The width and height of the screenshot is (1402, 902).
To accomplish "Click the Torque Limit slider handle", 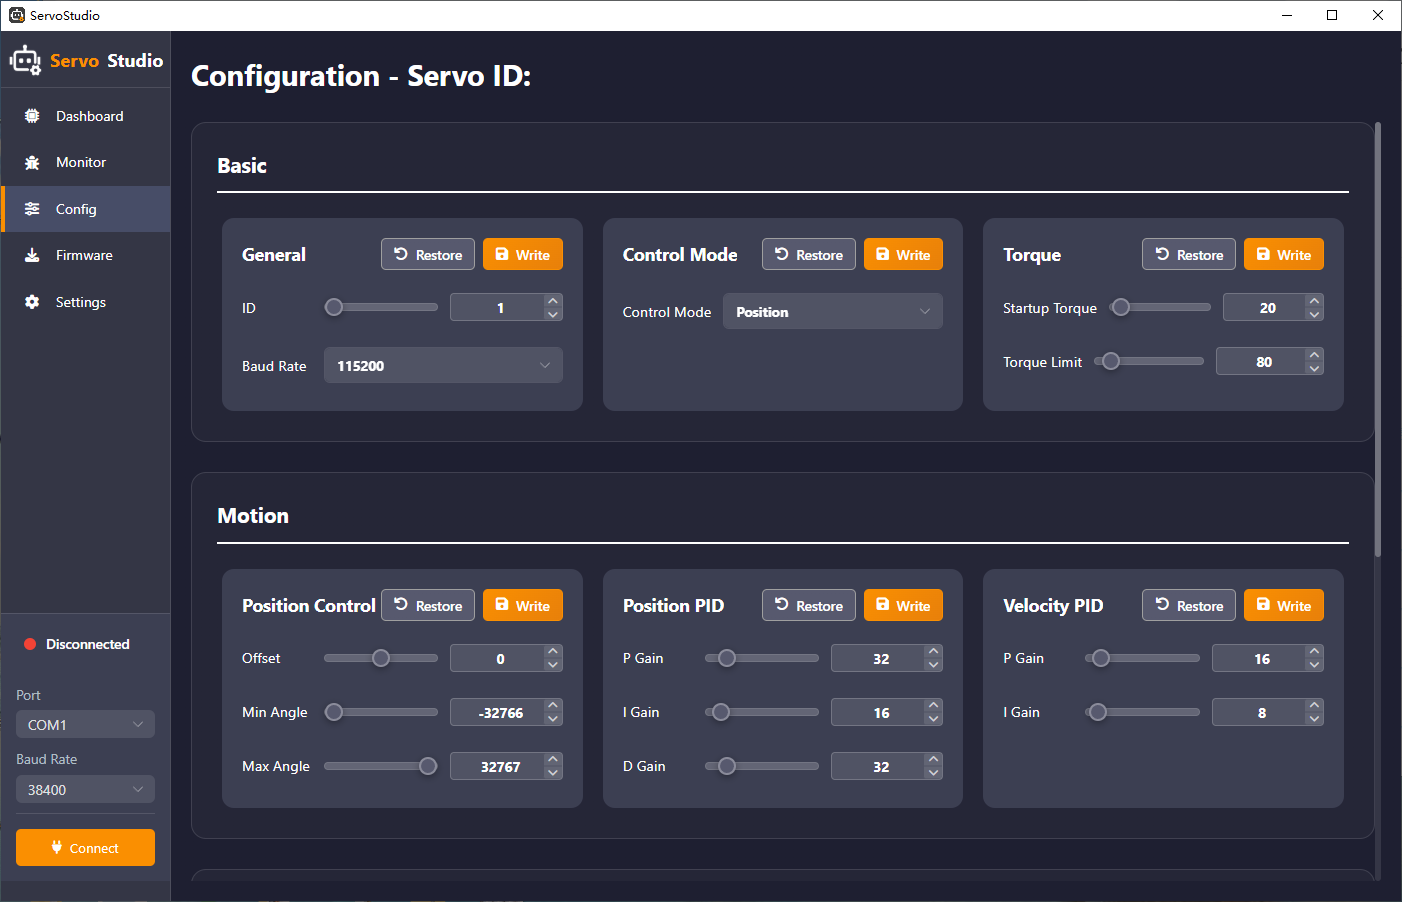I will tap(1111, 361).
